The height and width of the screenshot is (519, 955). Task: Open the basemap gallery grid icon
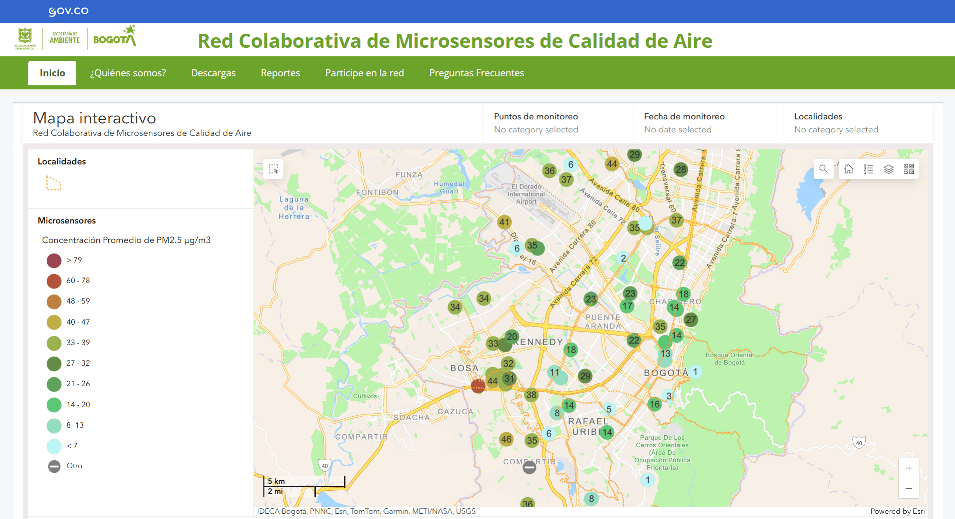click(909, 169)
